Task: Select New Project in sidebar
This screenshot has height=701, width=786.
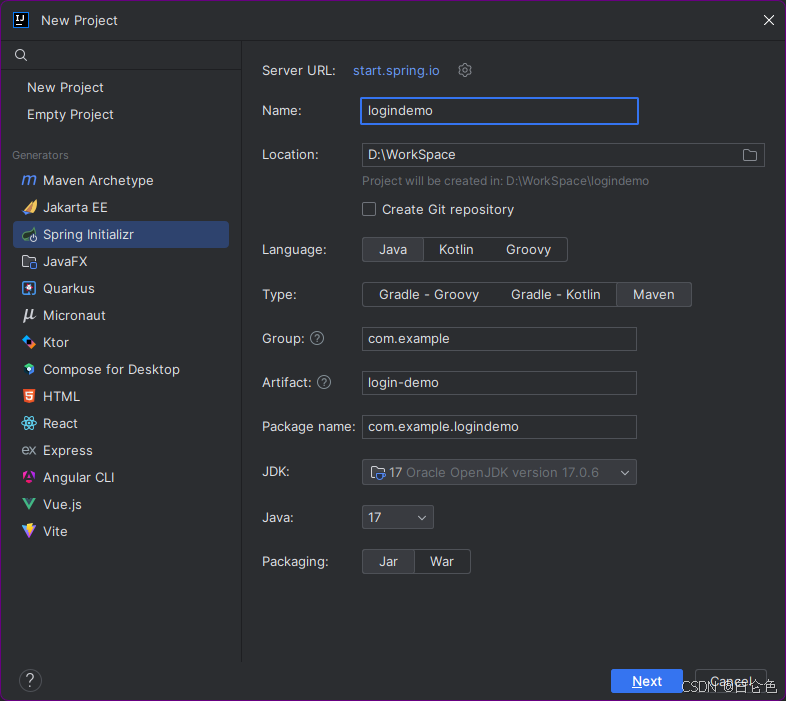Action: click(65, 87)
